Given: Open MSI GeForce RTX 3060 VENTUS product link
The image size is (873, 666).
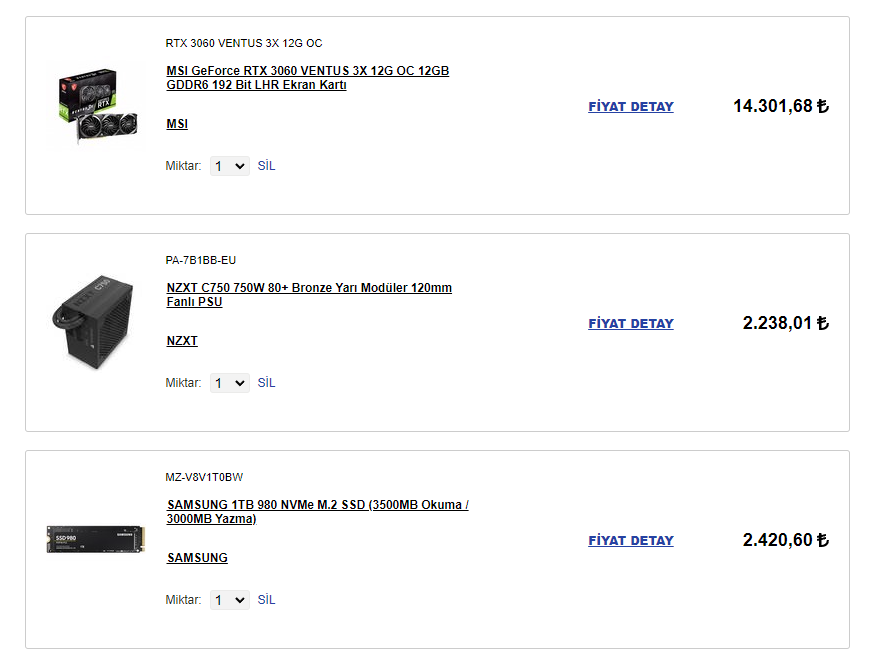Looking at the screenshot, I should click(x=307, y=78).
